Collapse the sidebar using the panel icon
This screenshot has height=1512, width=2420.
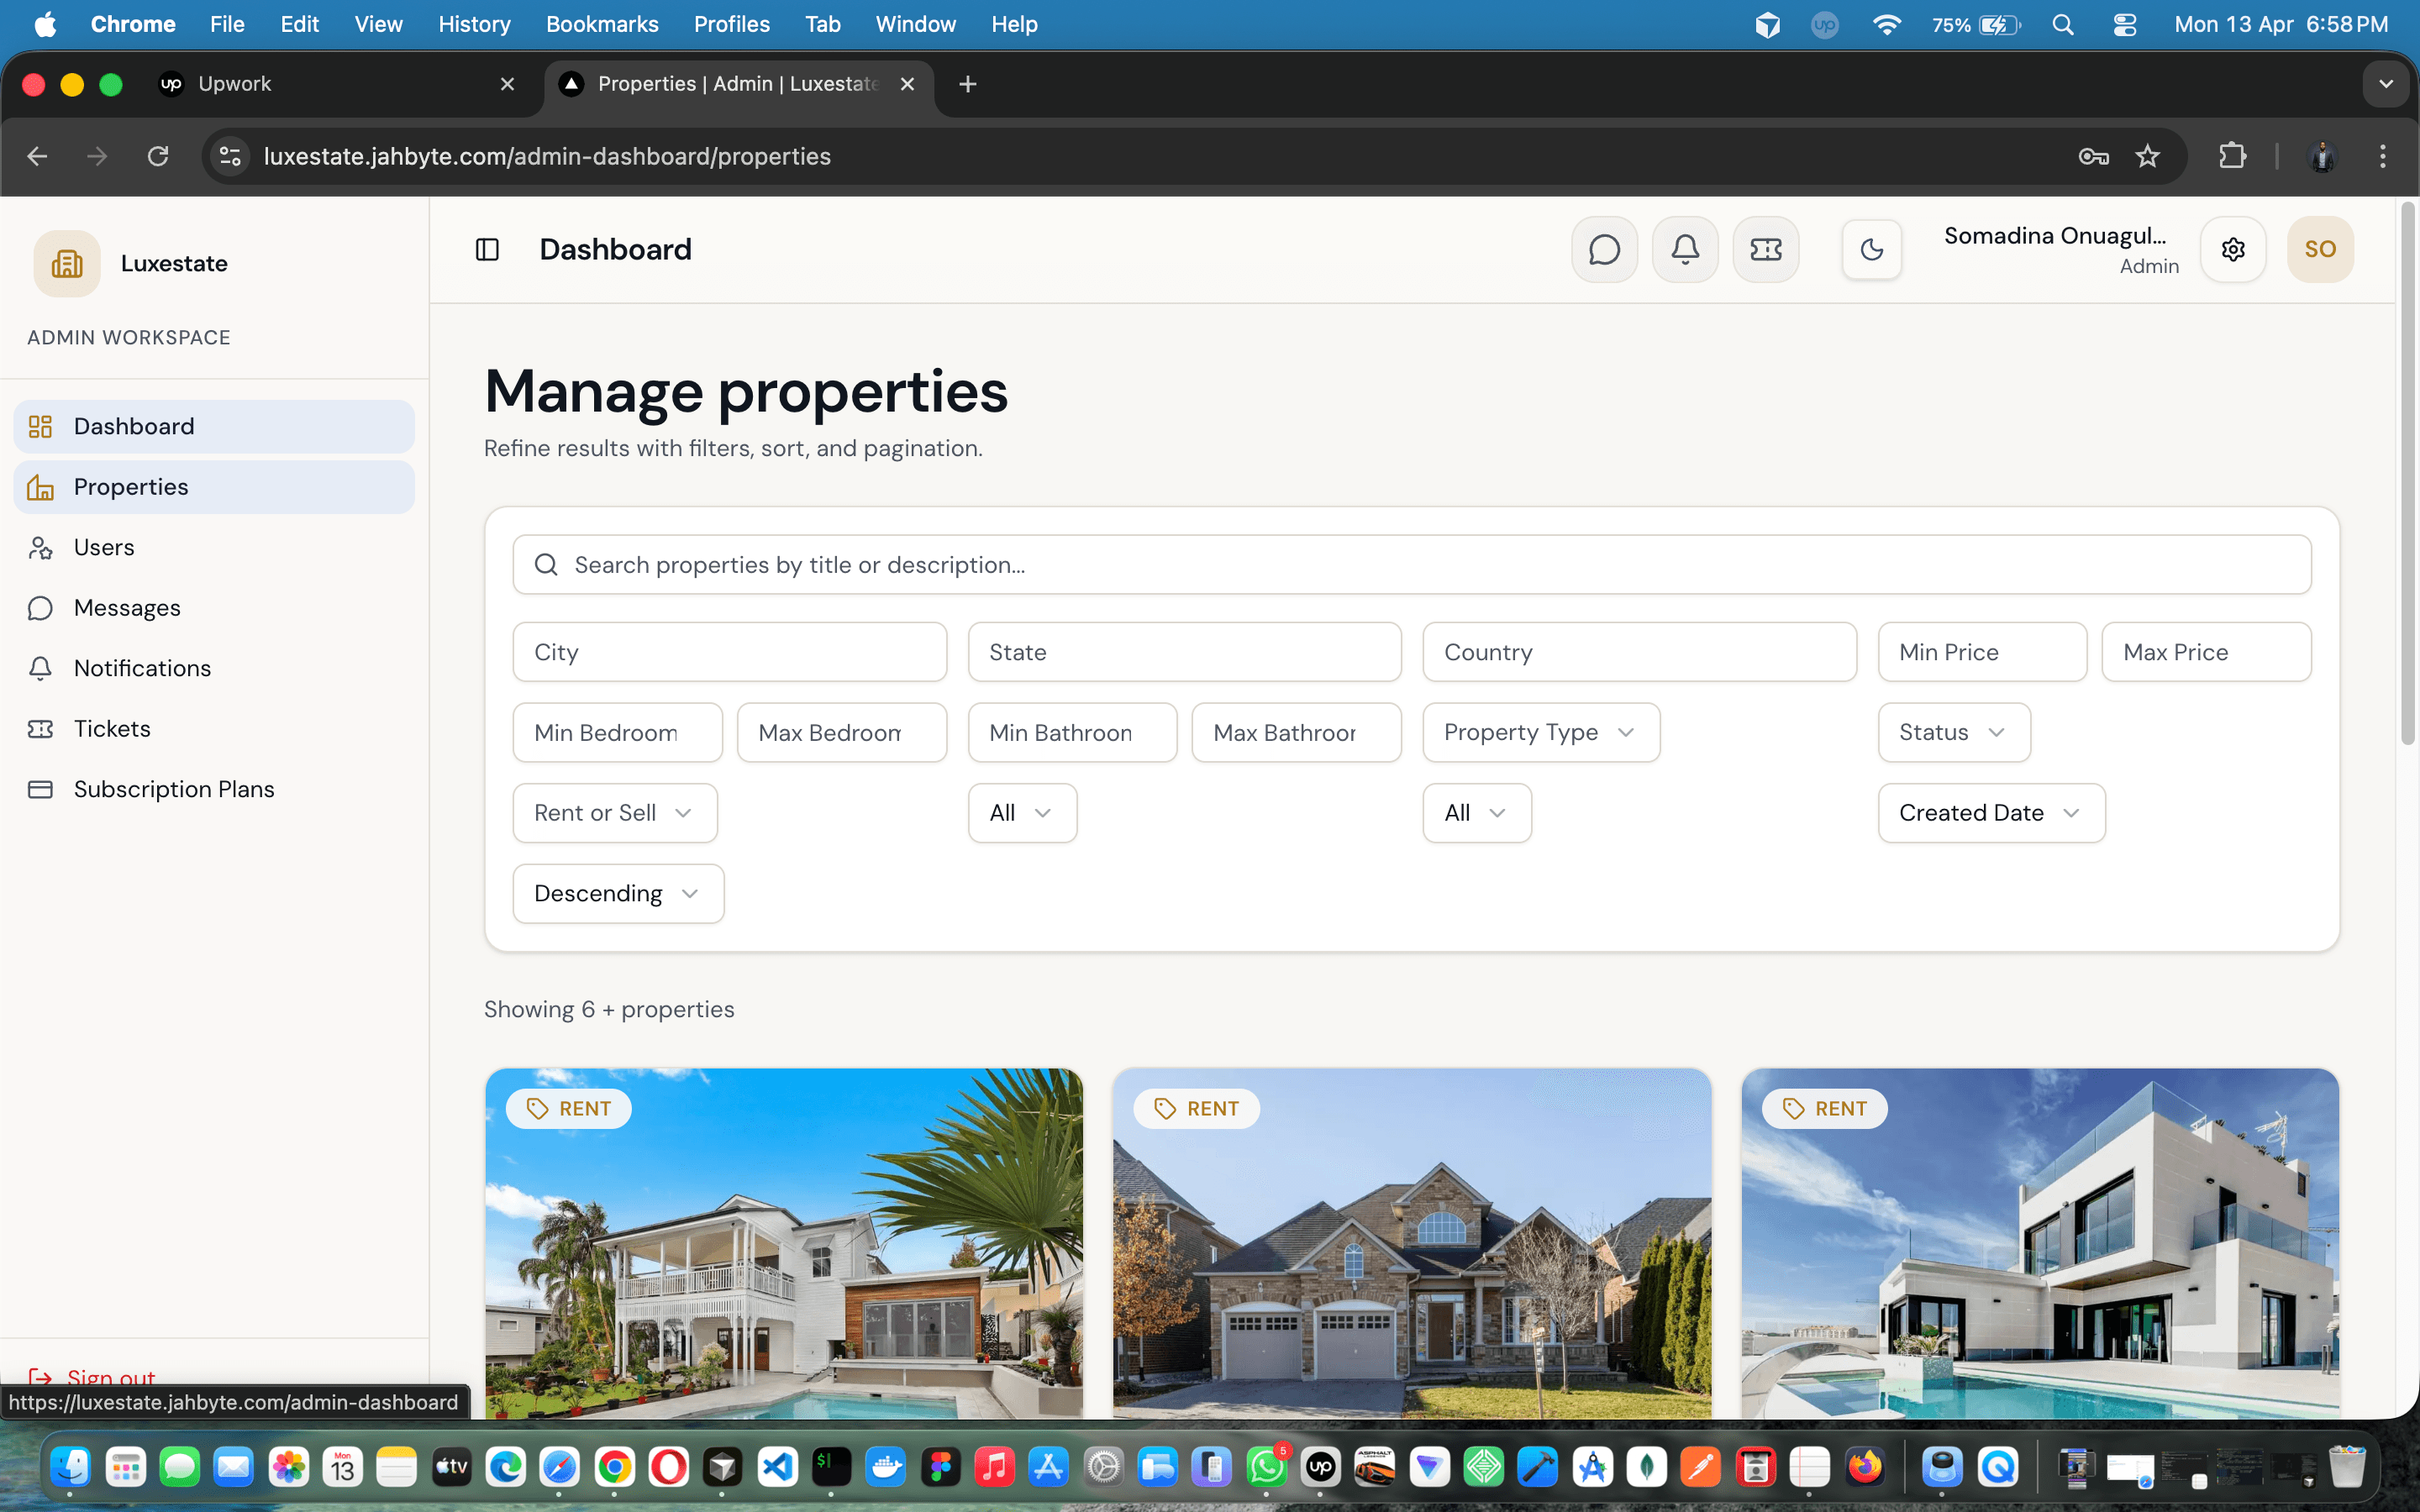487,249
